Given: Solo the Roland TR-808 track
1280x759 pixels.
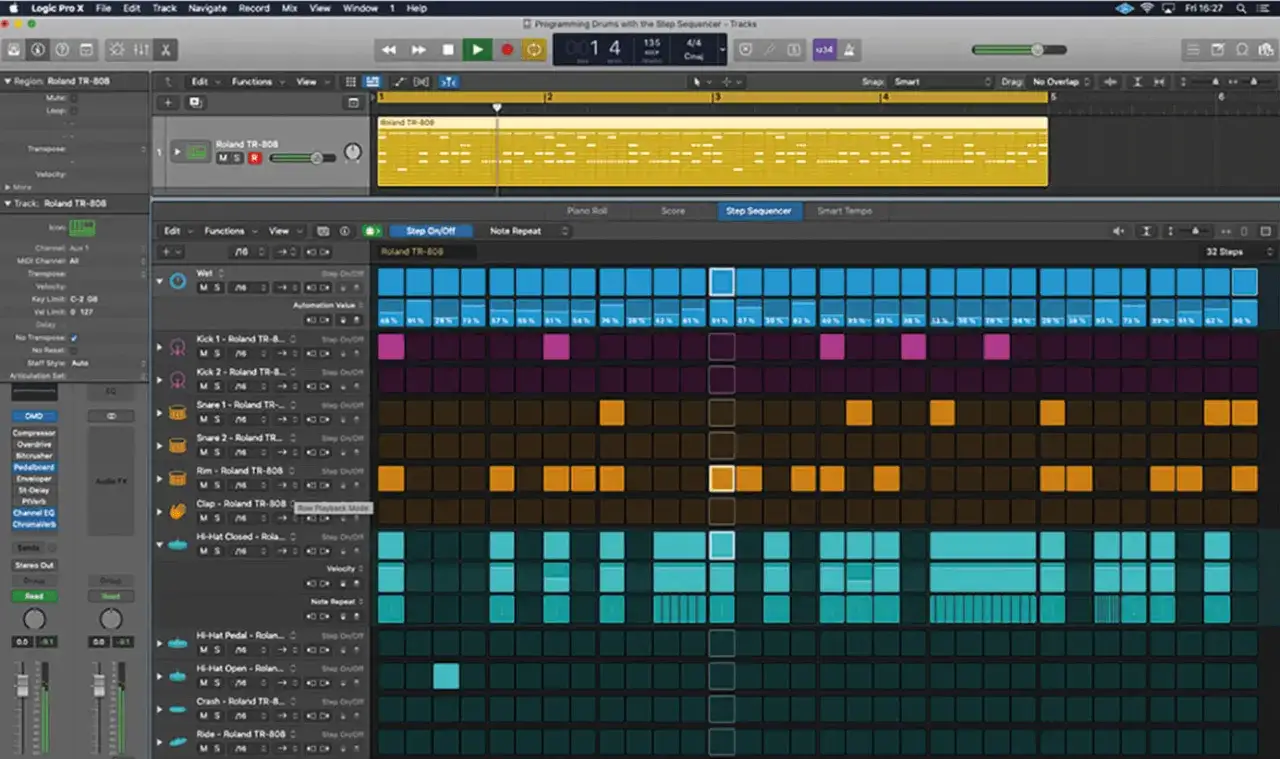Looking at the screenshot, I should [x=238, y=158].
